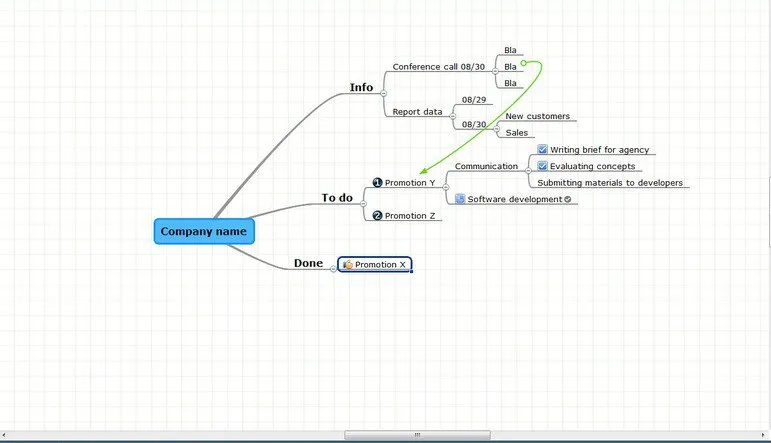Select Evaluating concepts text
The width and height of the screenshot is (771, 443).
[x=593, y=166]
